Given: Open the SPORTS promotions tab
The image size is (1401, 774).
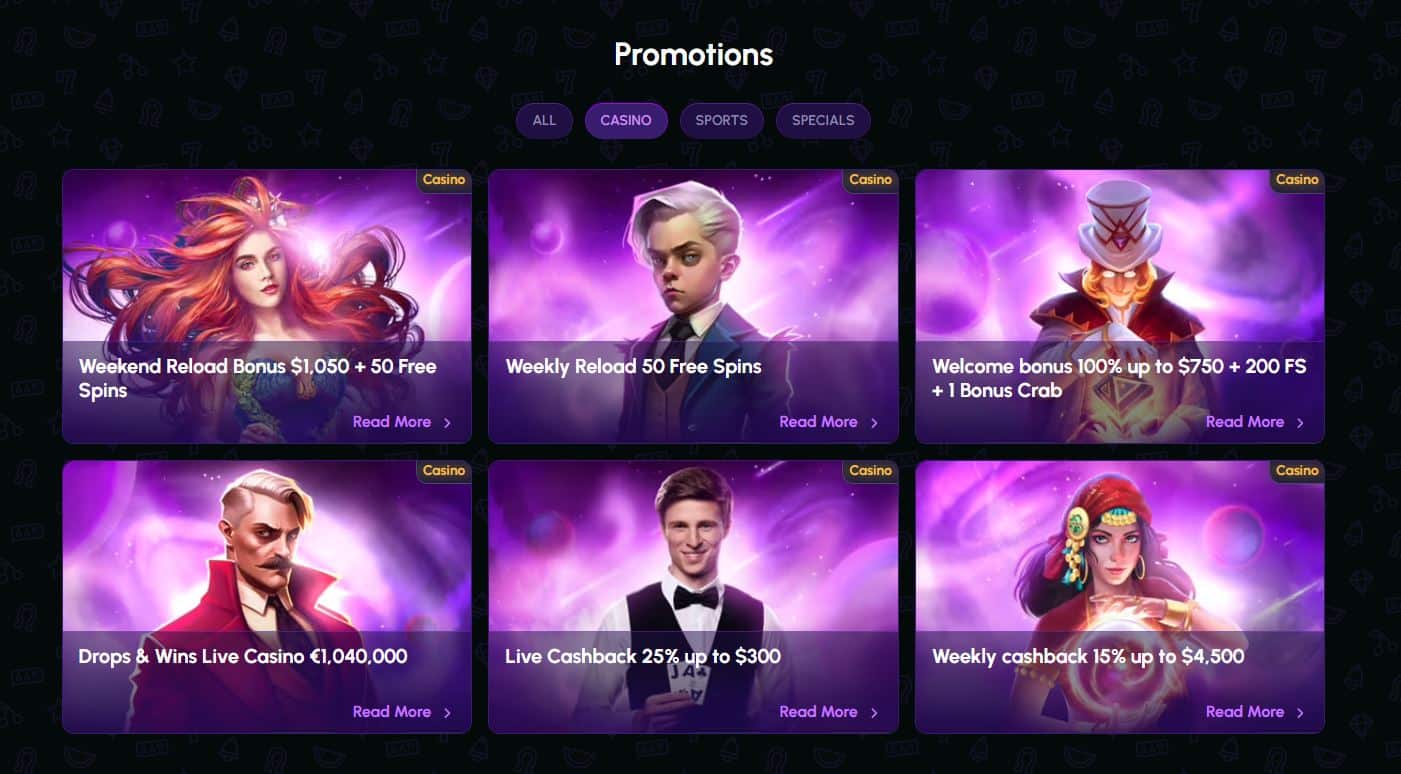Looking at the screenshot, I should (721, 120).
